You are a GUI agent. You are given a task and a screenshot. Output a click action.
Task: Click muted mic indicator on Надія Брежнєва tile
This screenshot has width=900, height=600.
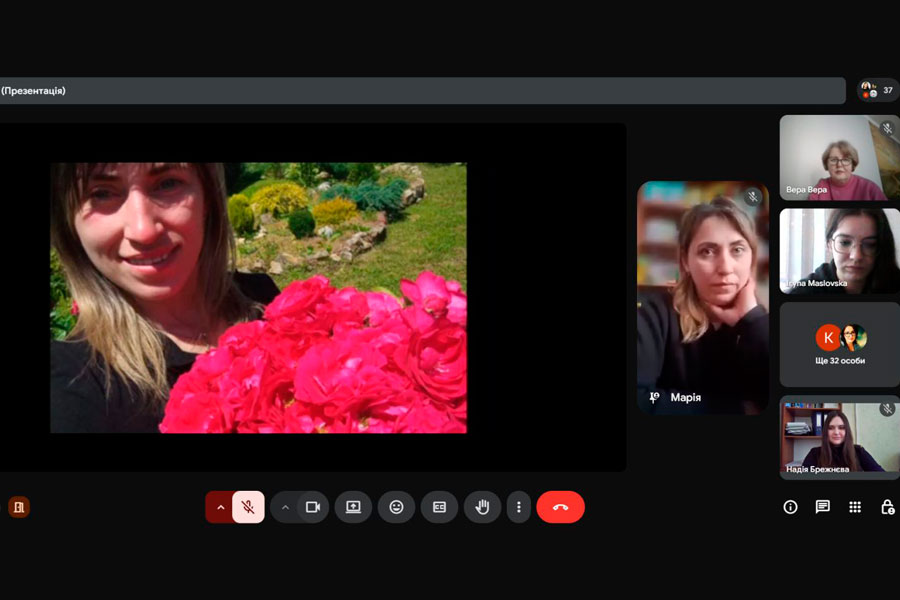887,409
